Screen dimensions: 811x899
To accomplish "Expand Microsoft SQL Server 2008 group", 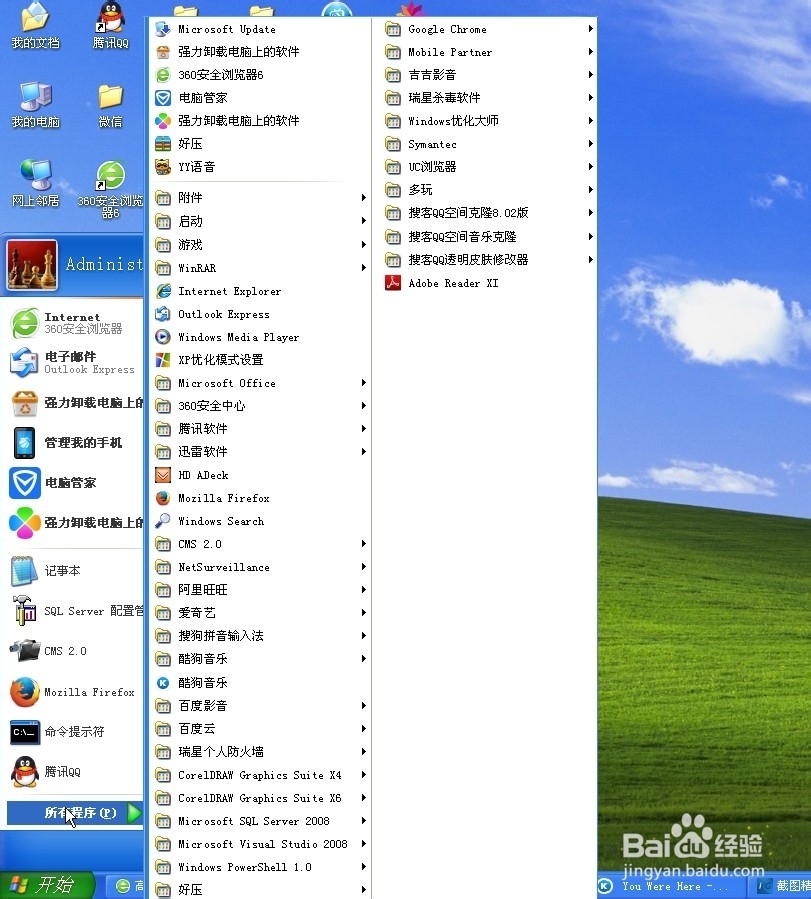I will (x=260, y=821).
